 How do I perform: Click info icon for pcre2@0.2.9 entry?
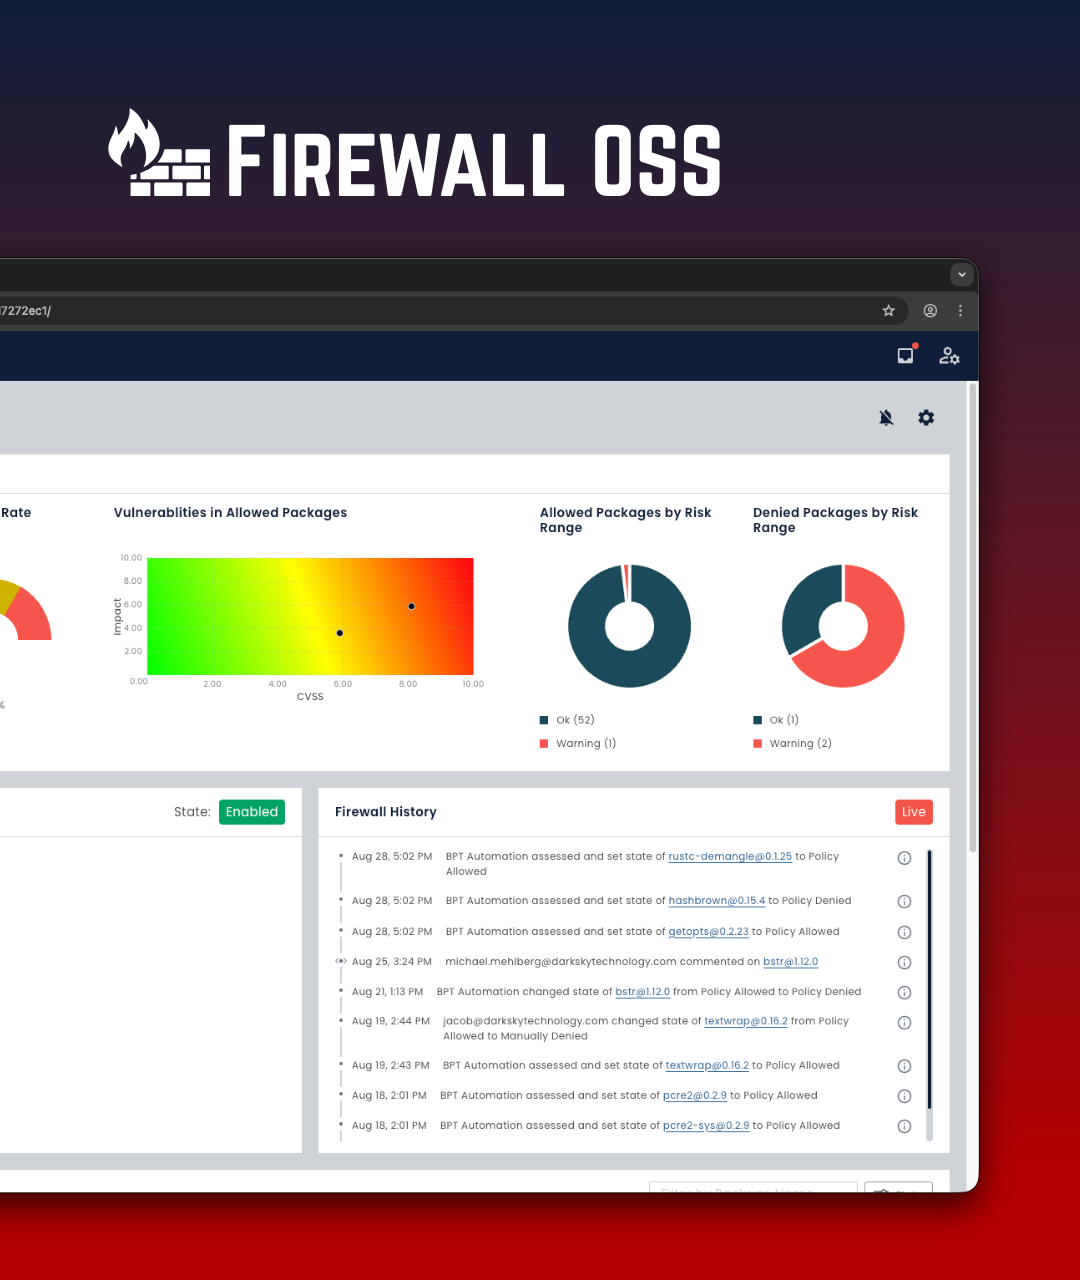(904, 1096)
